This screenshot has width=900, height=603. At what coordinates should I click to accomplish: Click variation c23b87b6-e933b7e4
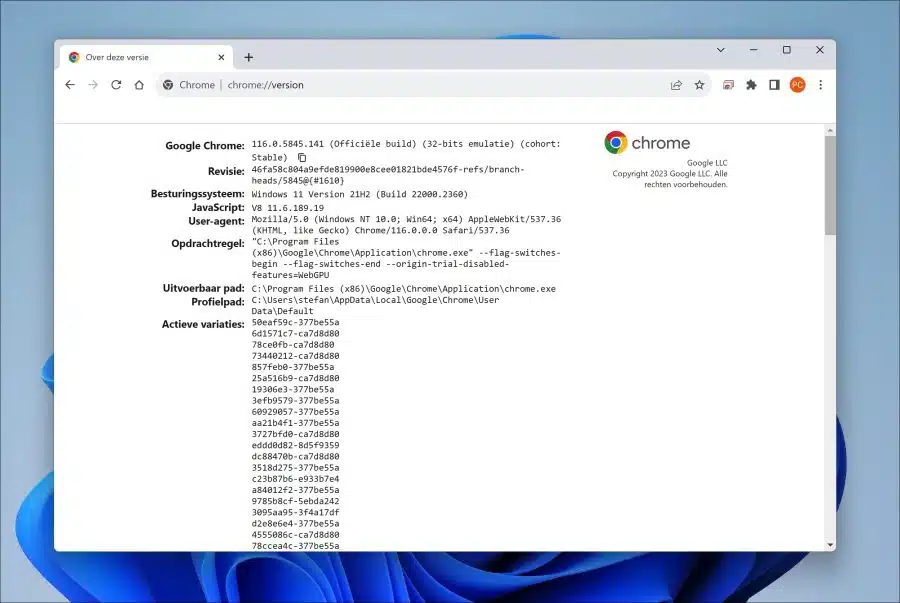(296, 479)
